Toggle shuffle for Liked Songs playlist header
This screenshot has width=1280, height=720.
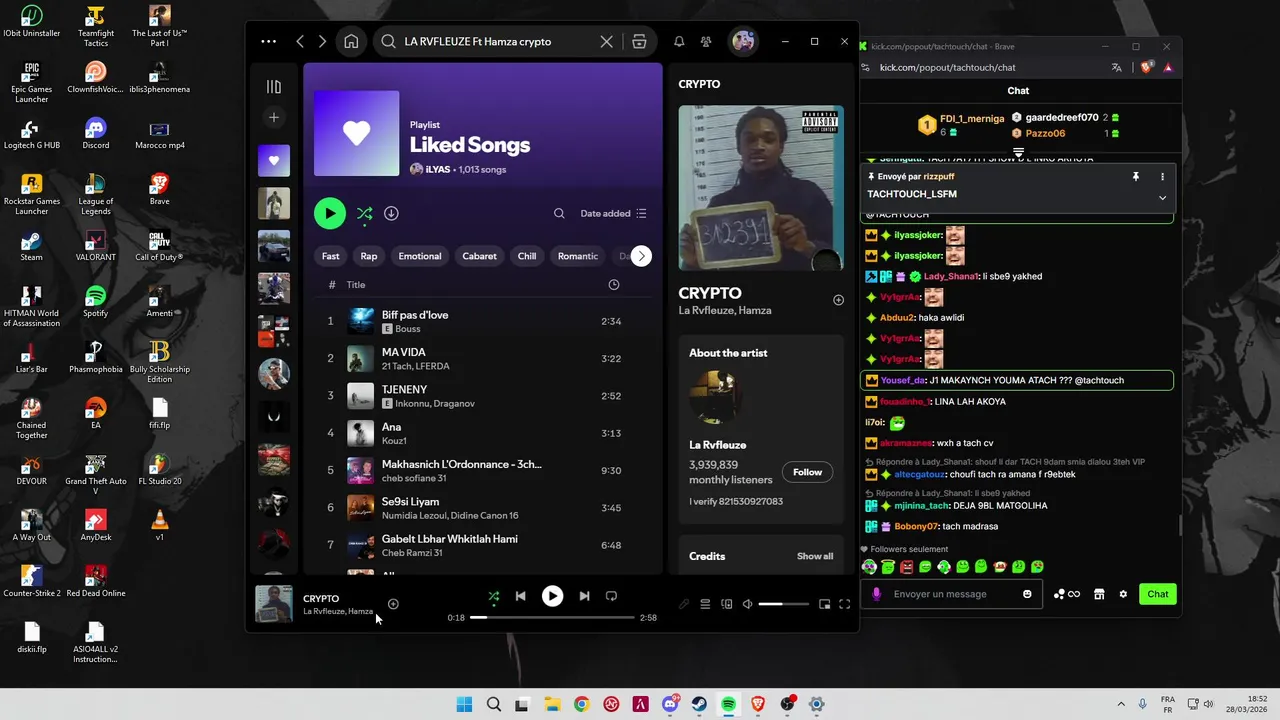[365, 213]
